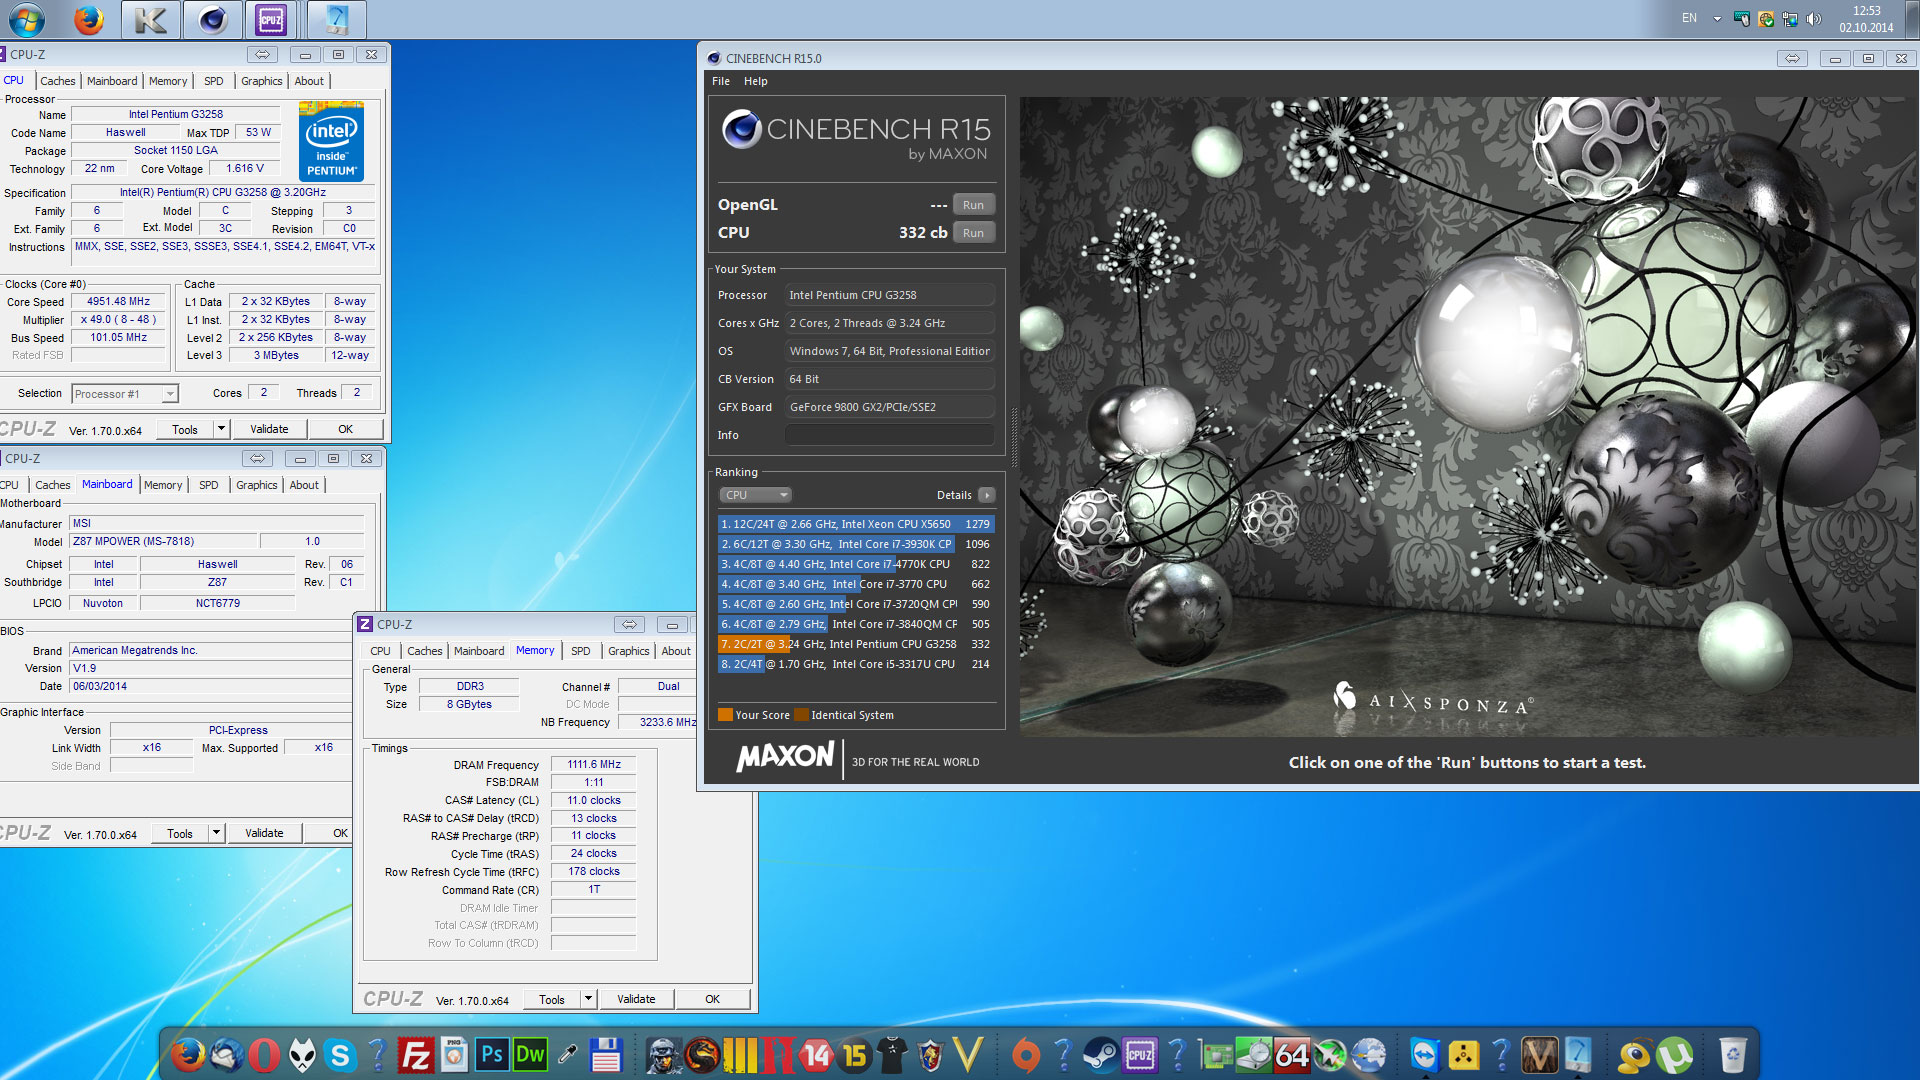Launch Skype from the dock
Viewport: 1920px width, 1080px height.
340,1054
